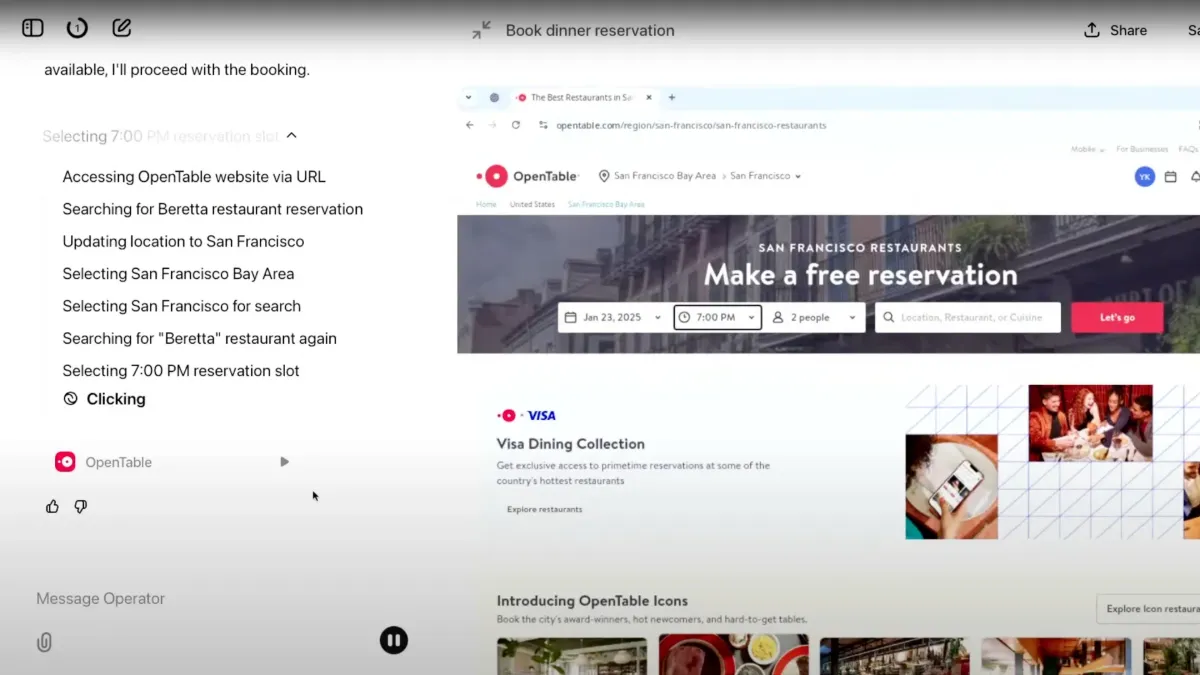The height and width of the screenshot is (675, 1200).
Task: Reload the OpenTable page
Action: pos(516,125)
